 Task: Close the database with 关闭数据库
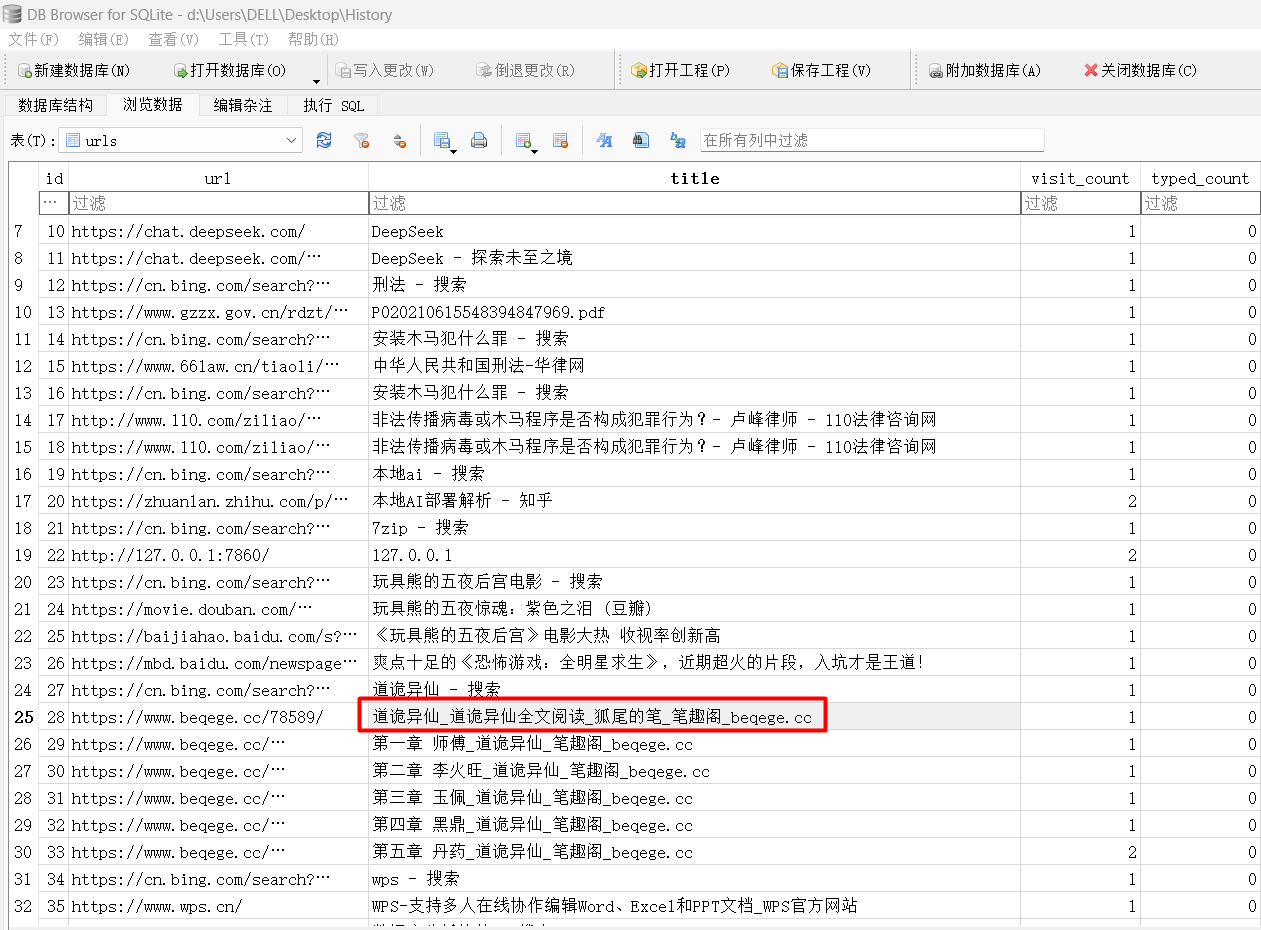pyautogui.click(x=1140, y=71)
